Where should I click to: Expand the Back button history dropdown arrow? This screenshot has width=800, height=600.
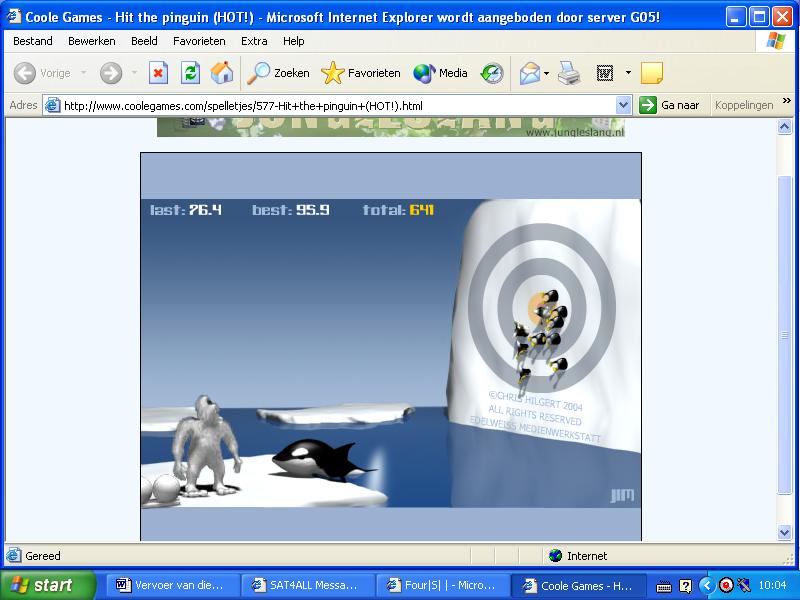coord(83,73)
